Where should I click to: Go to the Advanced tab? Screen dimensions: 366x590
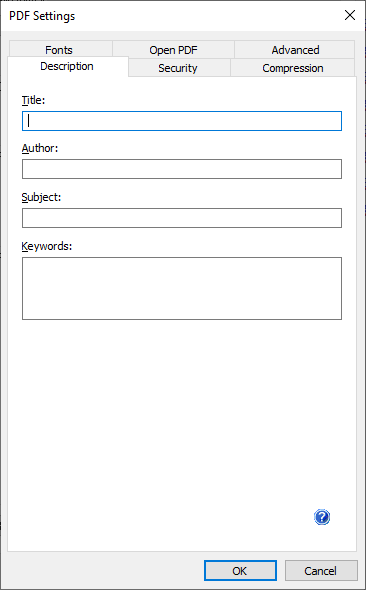click(x=295, y=50)
